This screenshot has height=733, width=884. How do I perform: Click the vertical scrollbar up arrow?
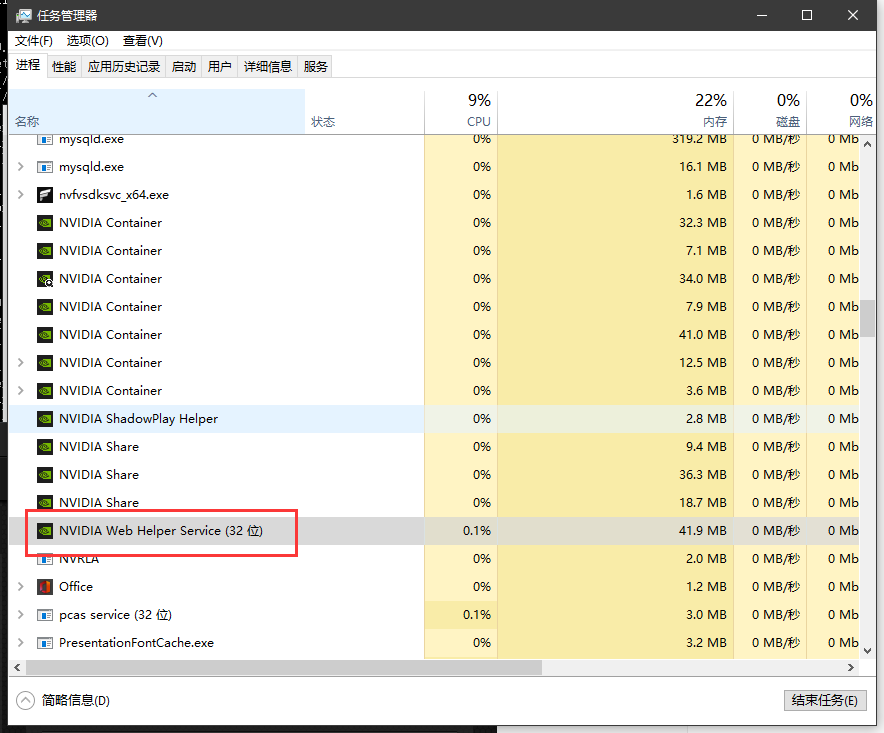pos(868,144)
